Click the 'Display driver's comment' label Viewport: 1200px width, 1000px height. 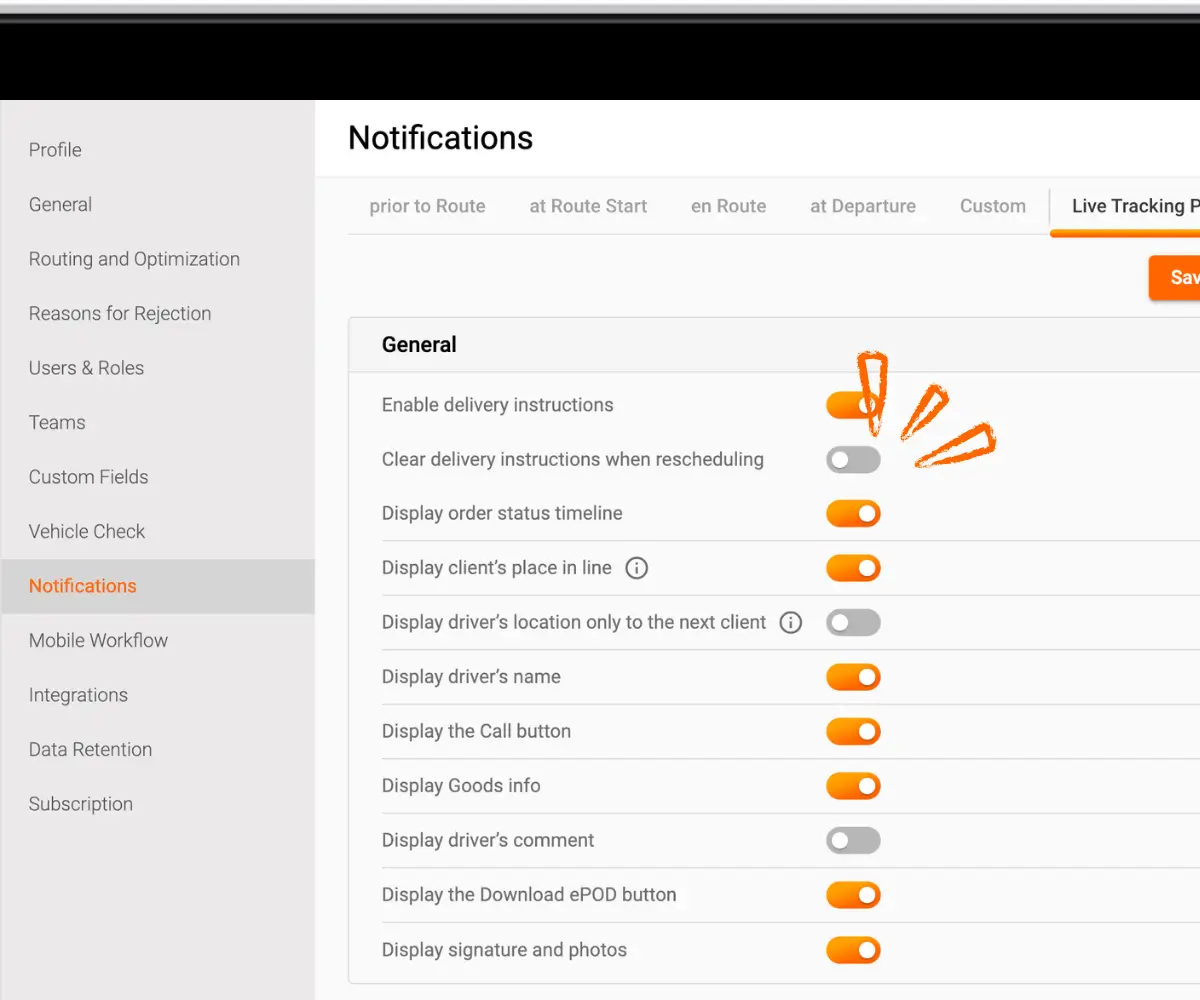[x=488, y=840]
